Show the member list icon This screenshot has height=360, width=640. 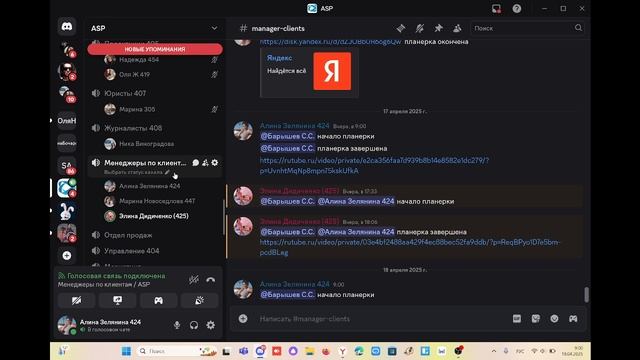pyautogui.click(x=457, y=28)
